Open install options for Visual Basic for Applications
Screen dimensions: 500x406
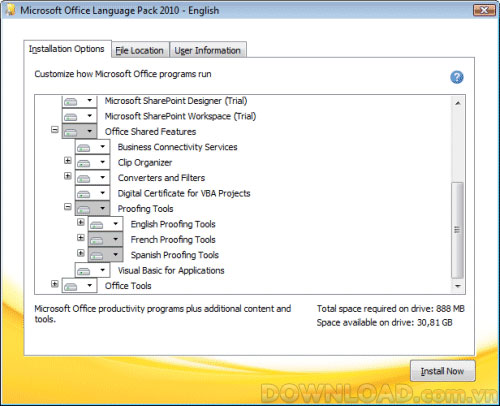point(92,270)
